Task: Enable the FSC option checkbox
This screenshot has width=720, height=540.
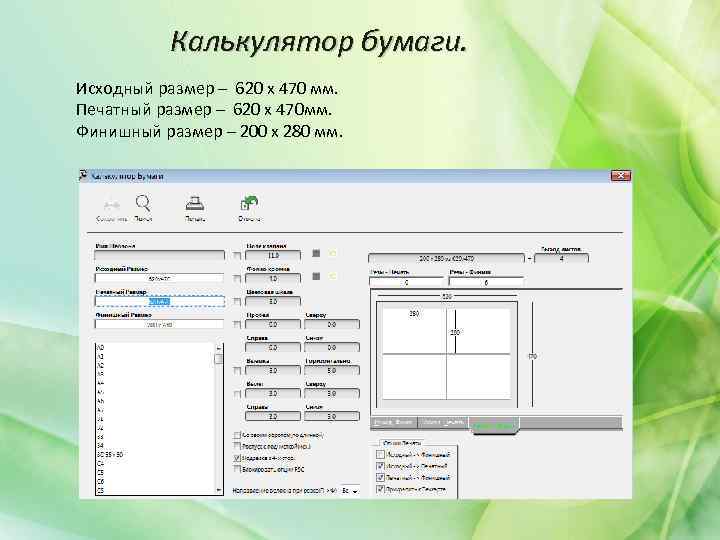Action: pos(237,469)
